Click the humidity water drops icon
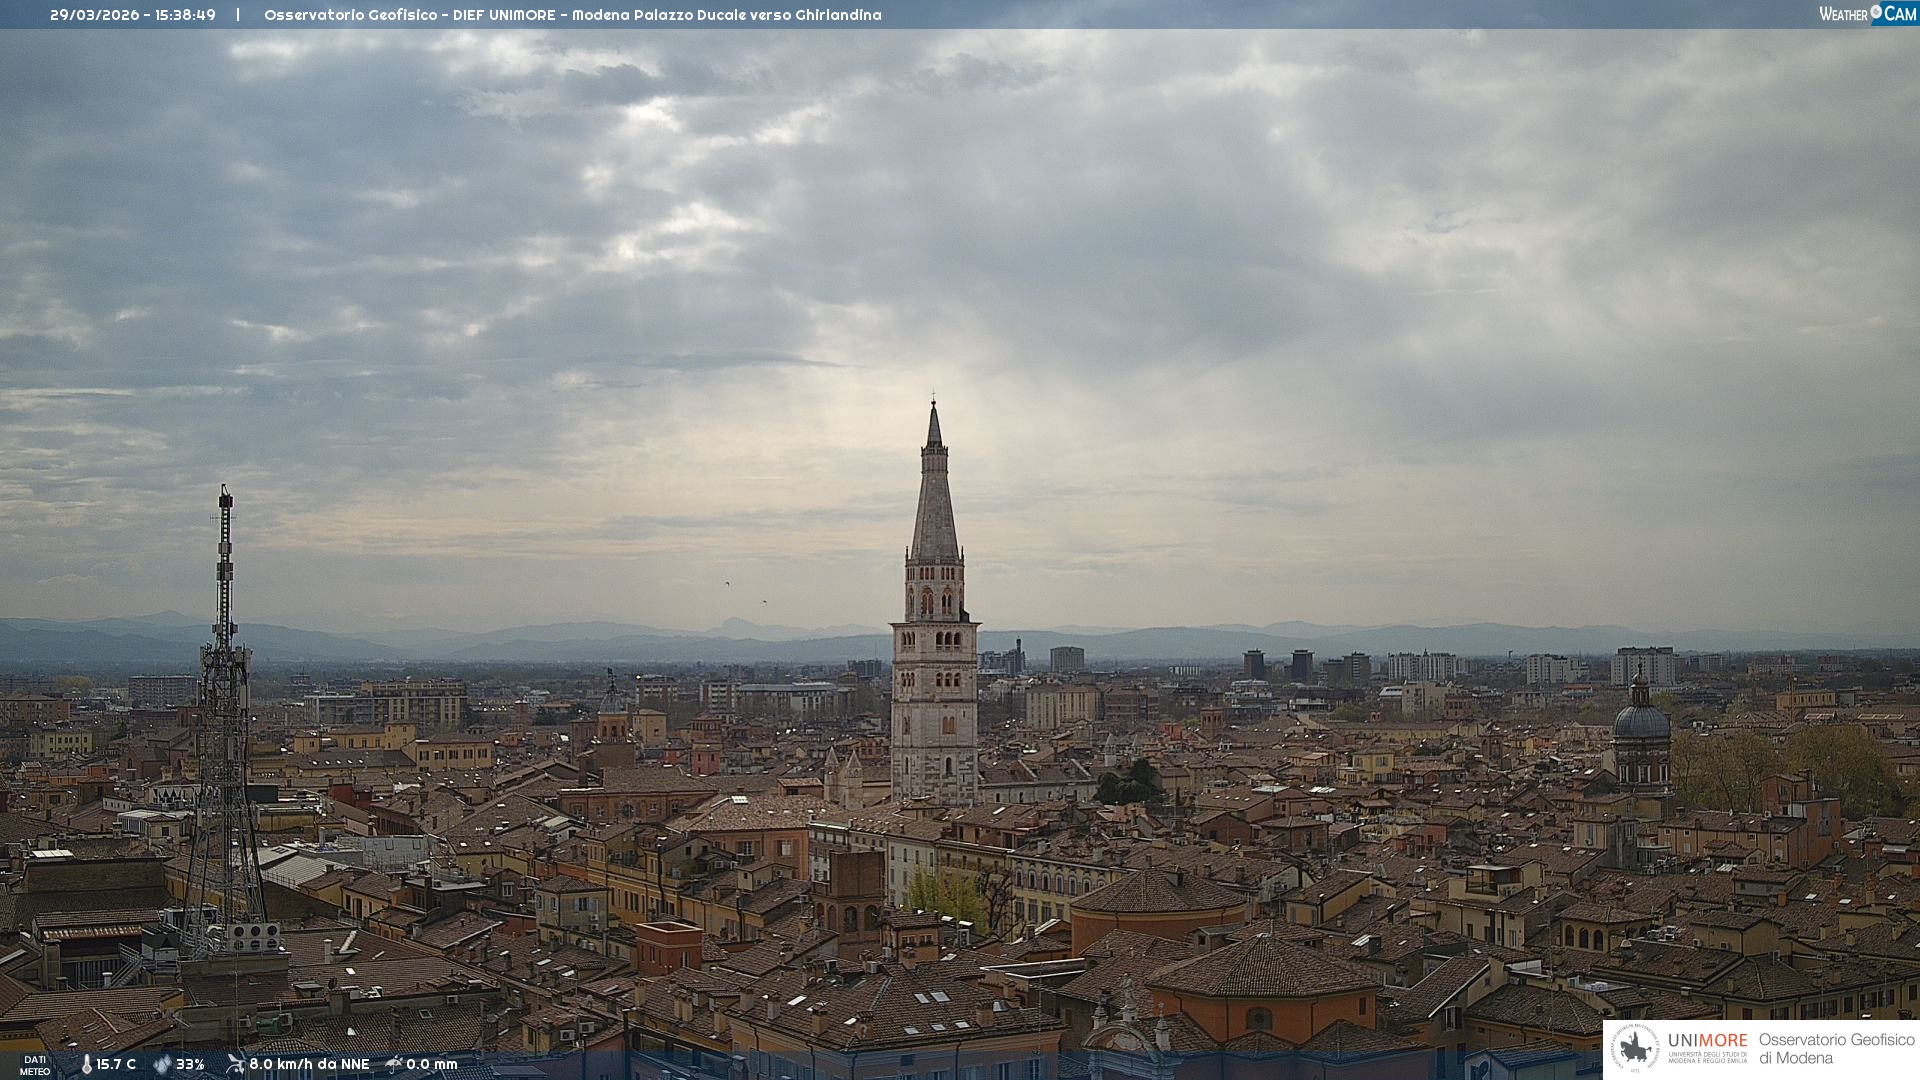Screen dimensions: 1920x1080 coord(162,1065)
